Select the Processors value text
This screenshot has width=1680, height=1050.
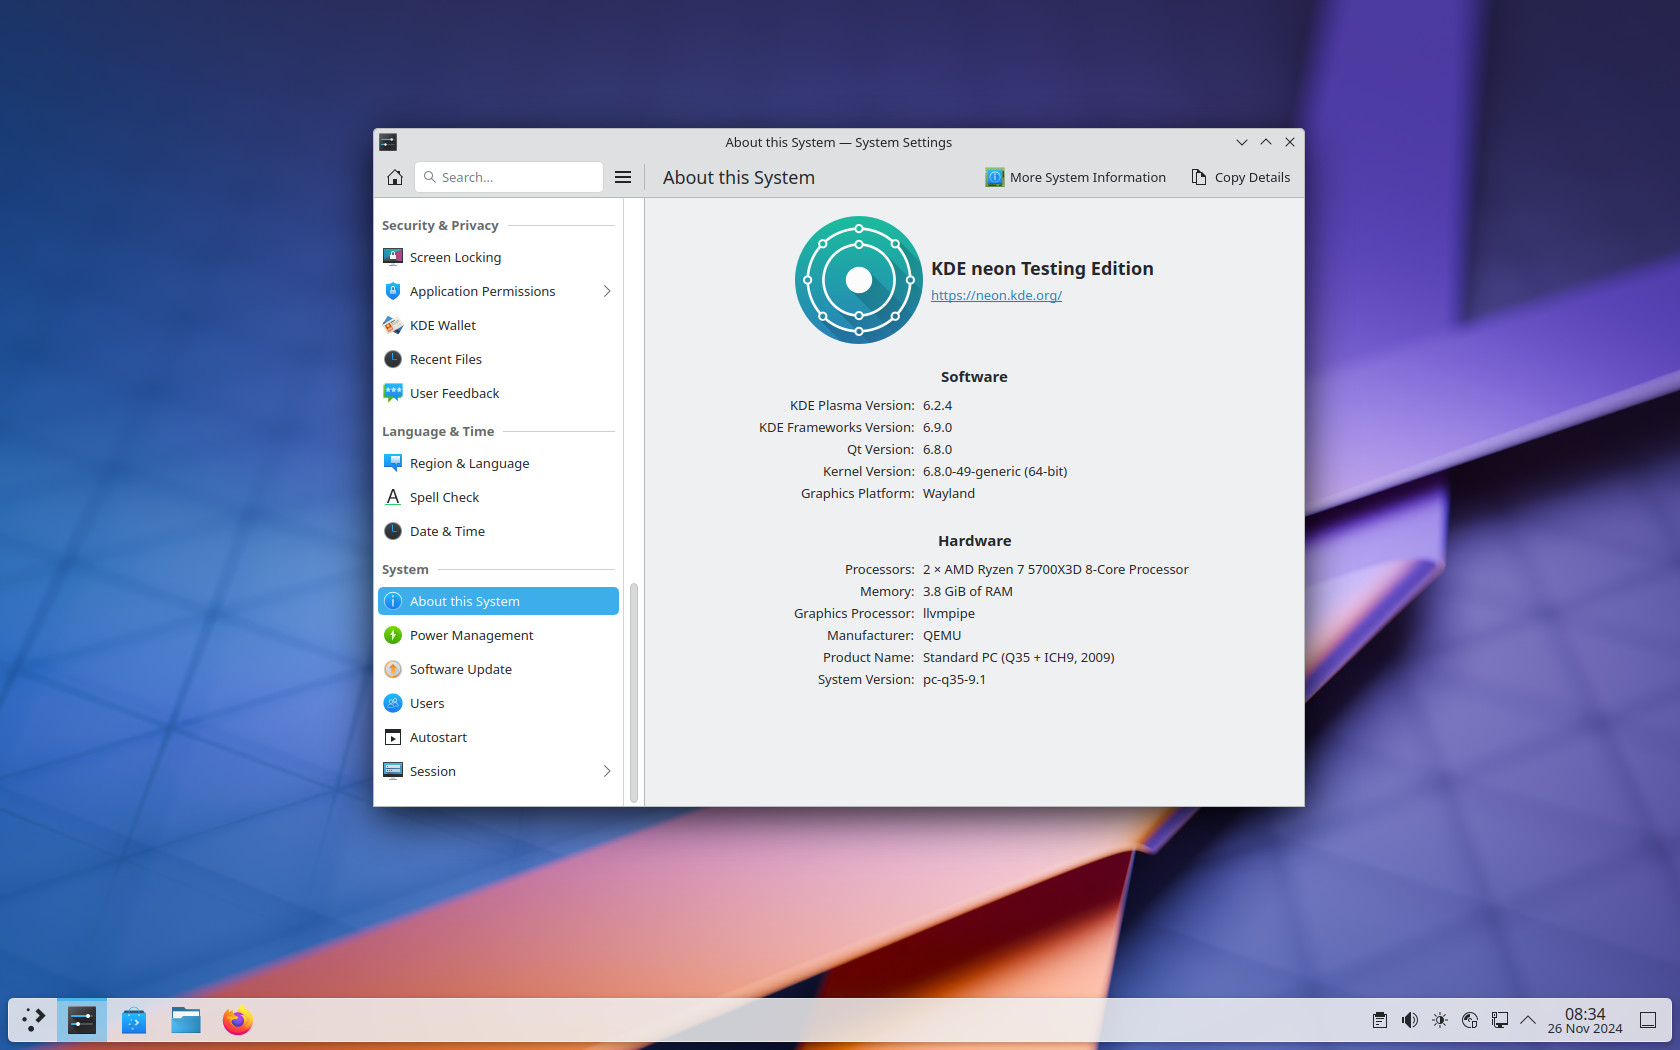[x=1056, y=569]
